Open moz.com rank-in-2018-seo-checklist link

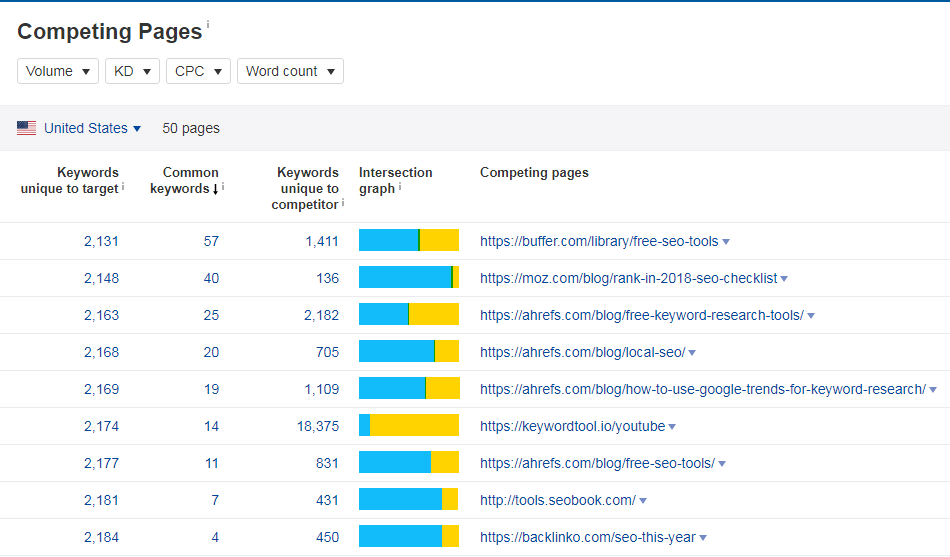point(628,278)
